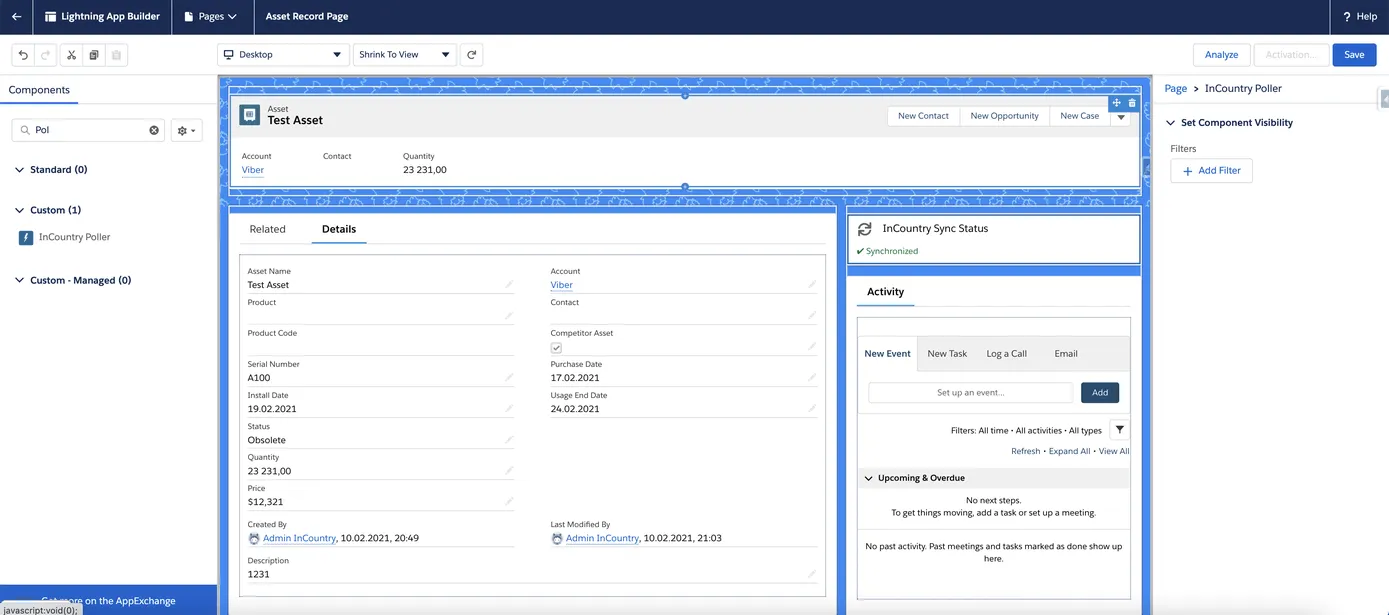Refresh the canvas view
1389x615 pixels.
(471, 55)
